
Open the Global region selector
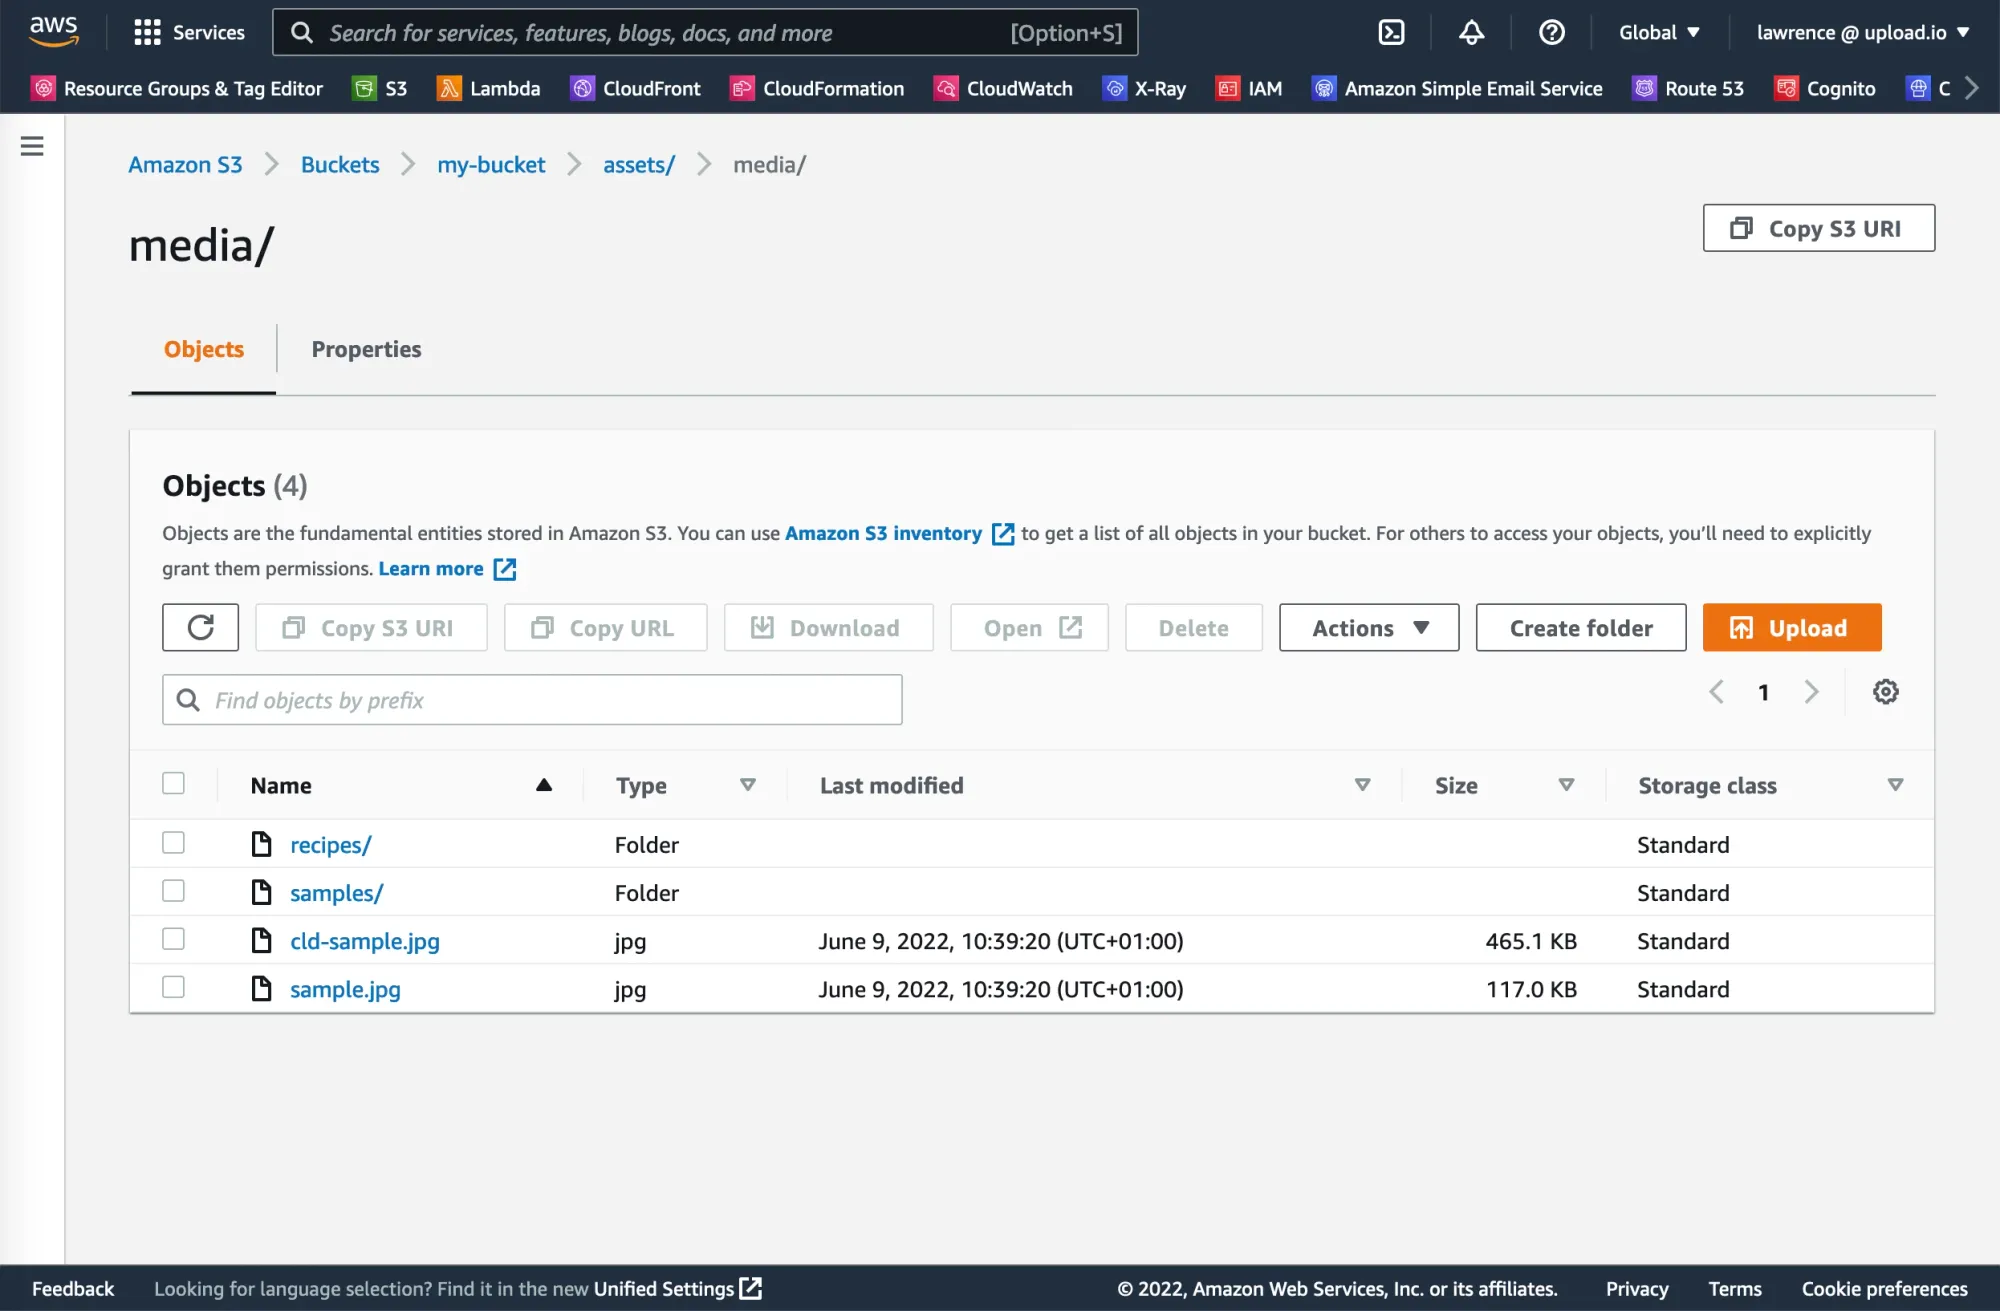pyautogui.click(x=1659, y=33)
